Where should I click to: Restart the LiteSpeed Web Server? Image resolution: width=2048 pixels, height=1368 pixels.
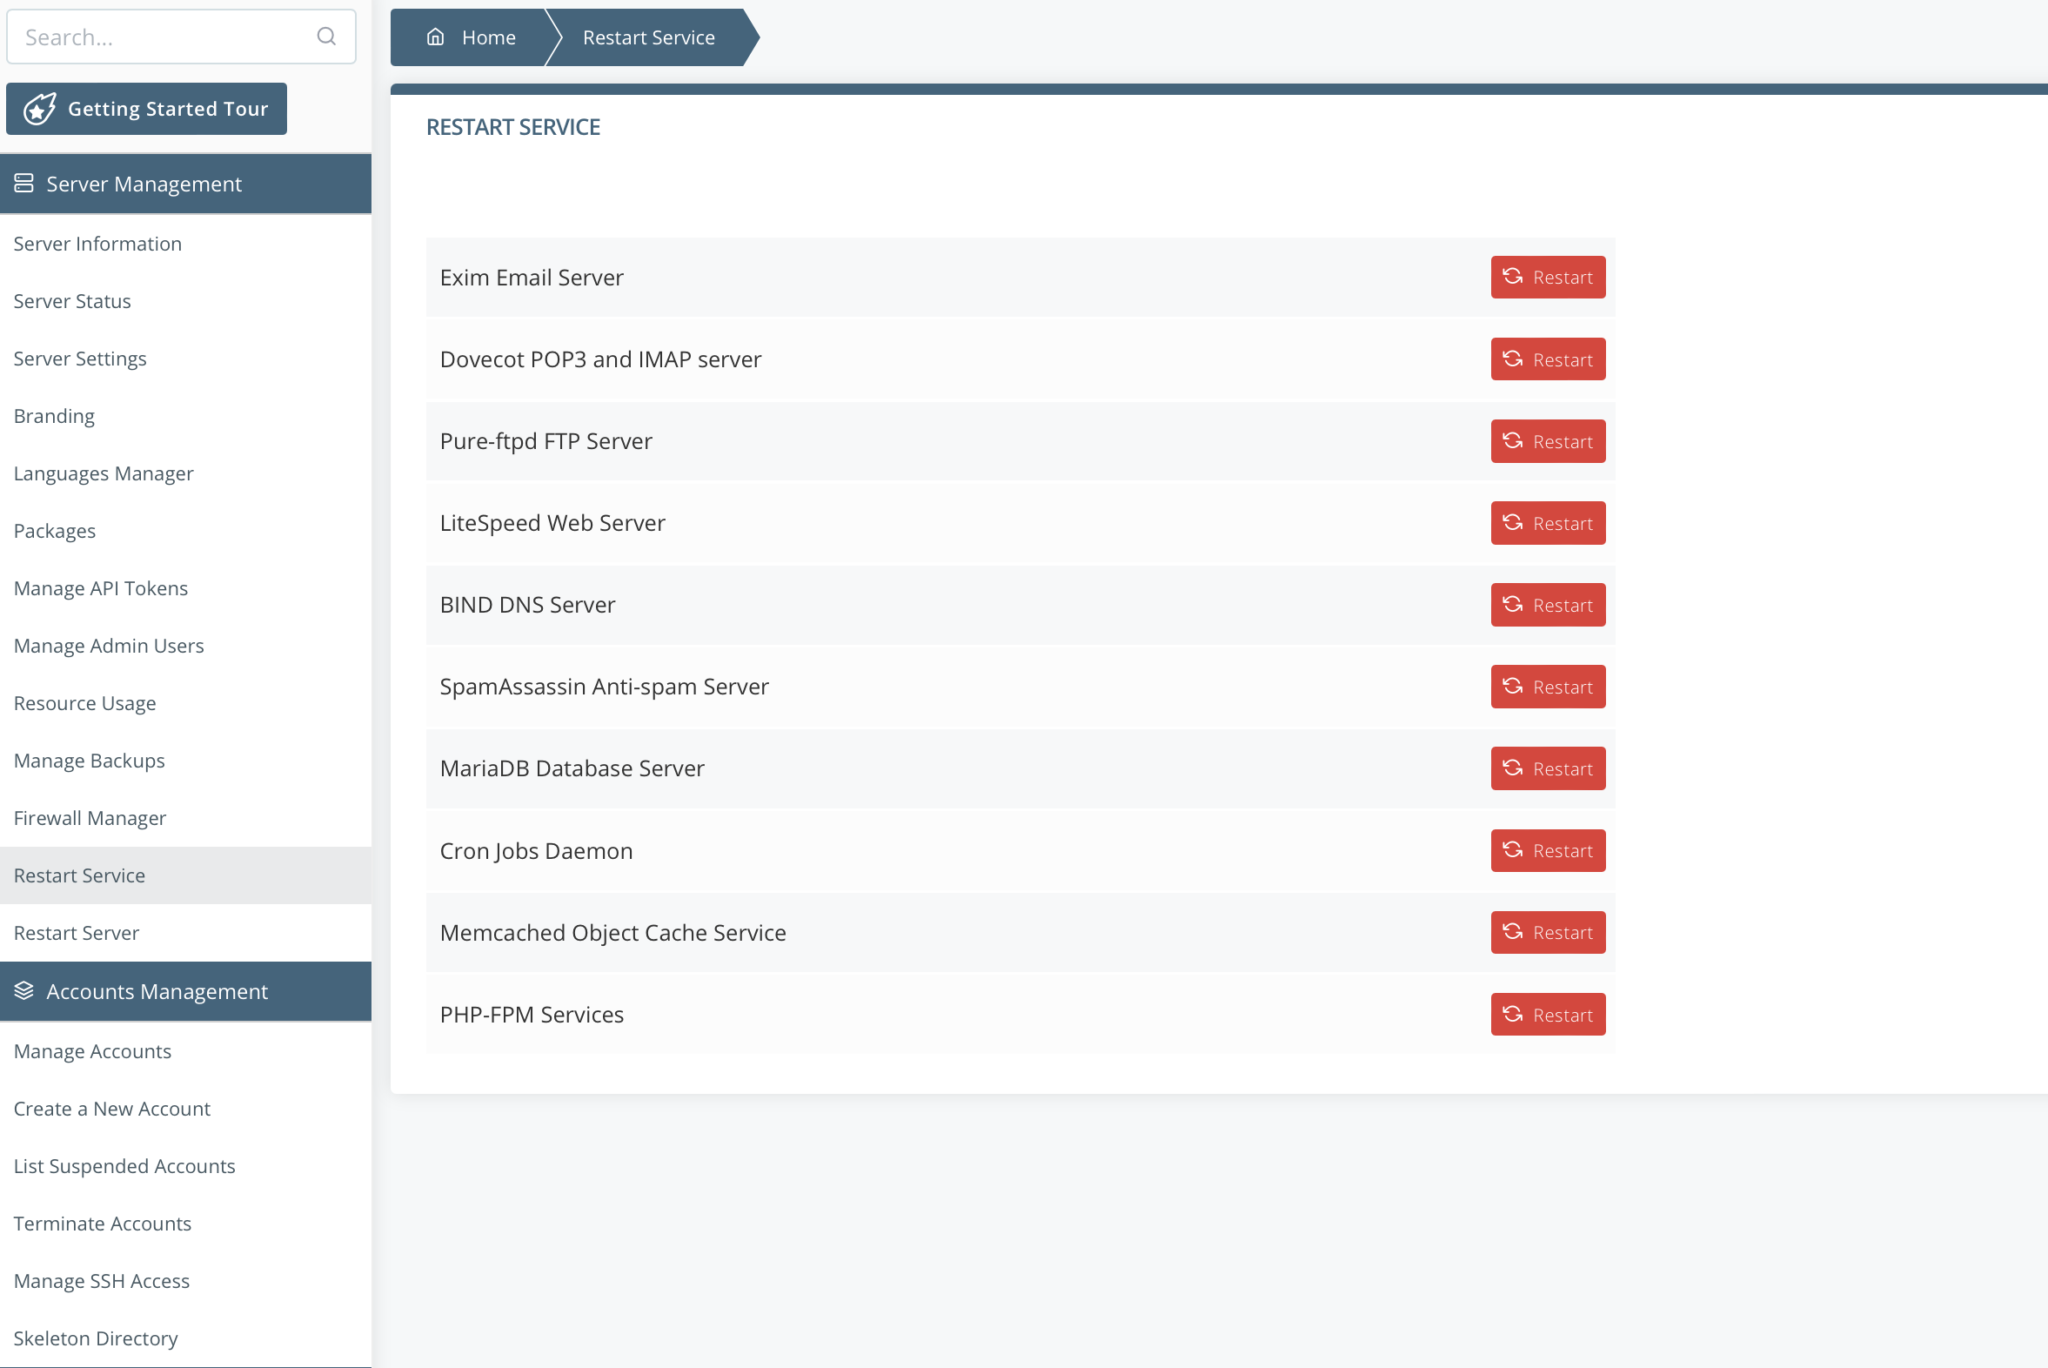tap(1548, 523)
